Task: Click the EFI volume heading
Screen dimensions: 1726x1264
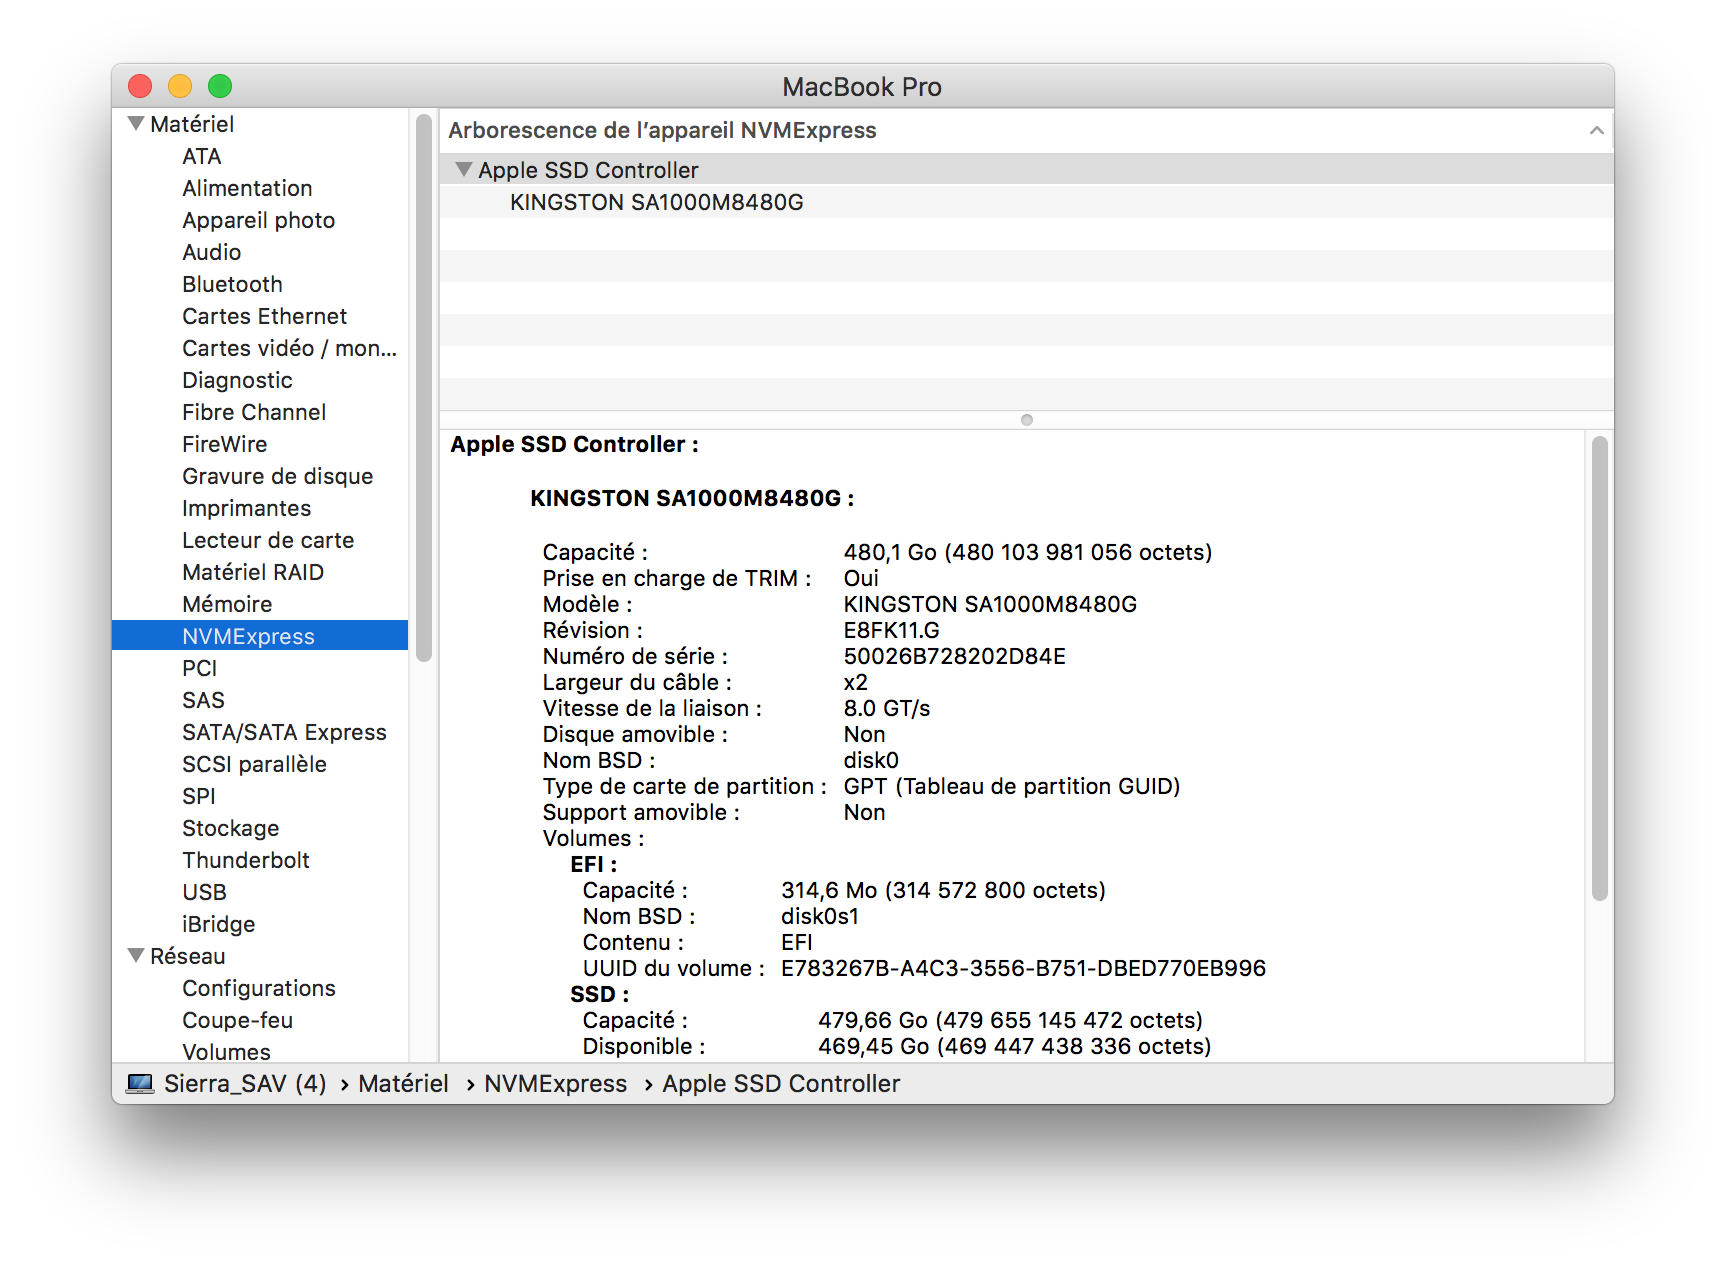Action: pyautogui.click(x=593, y=864)
